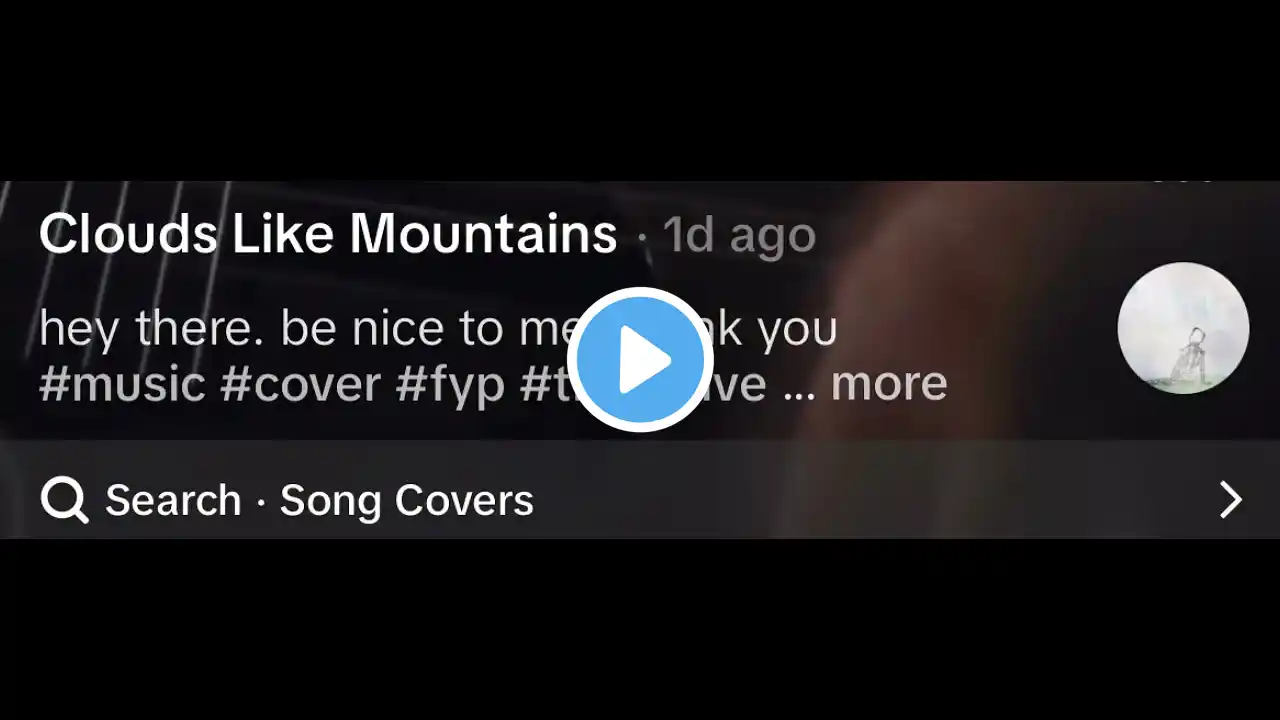Tap the word 'Mountains' in the username

(483, 234)
